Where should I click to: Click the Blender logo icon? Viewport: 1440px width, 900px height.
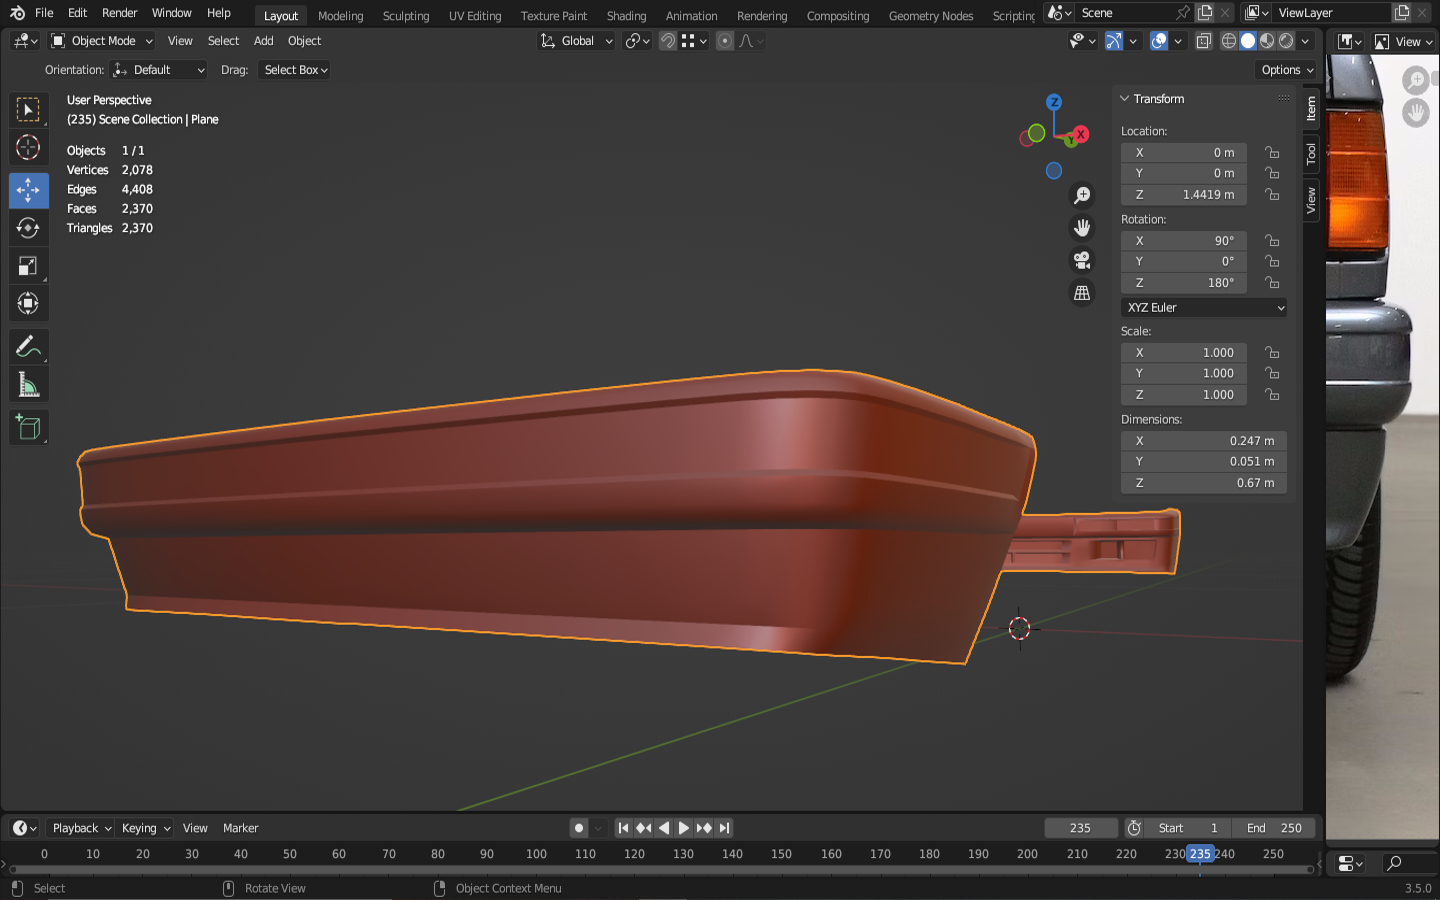(x=17, y=13)
